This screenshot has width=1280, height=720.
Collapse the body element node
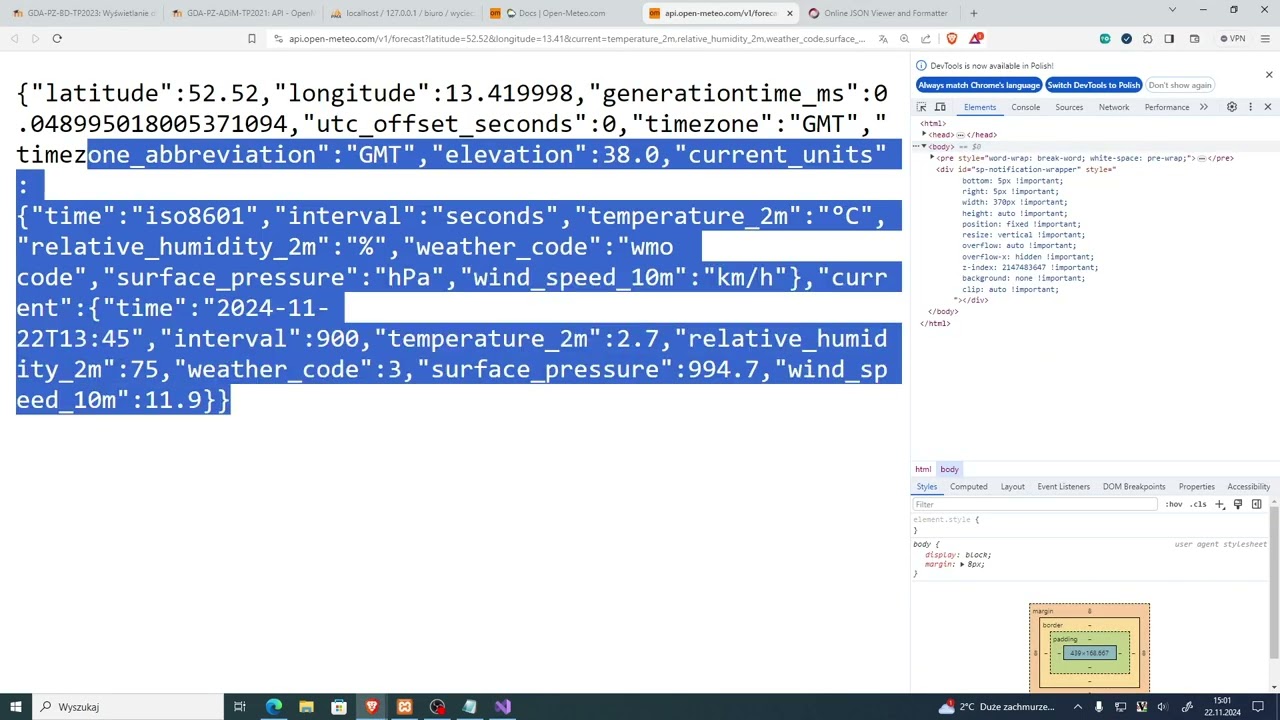(924, 146)
